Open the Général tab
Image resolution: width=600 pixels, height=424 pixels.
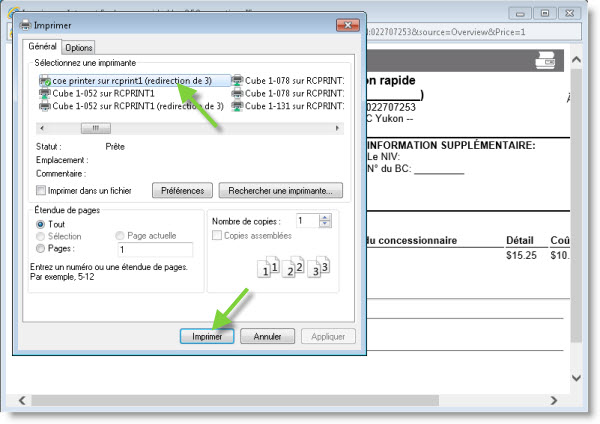tap(42, 46)
